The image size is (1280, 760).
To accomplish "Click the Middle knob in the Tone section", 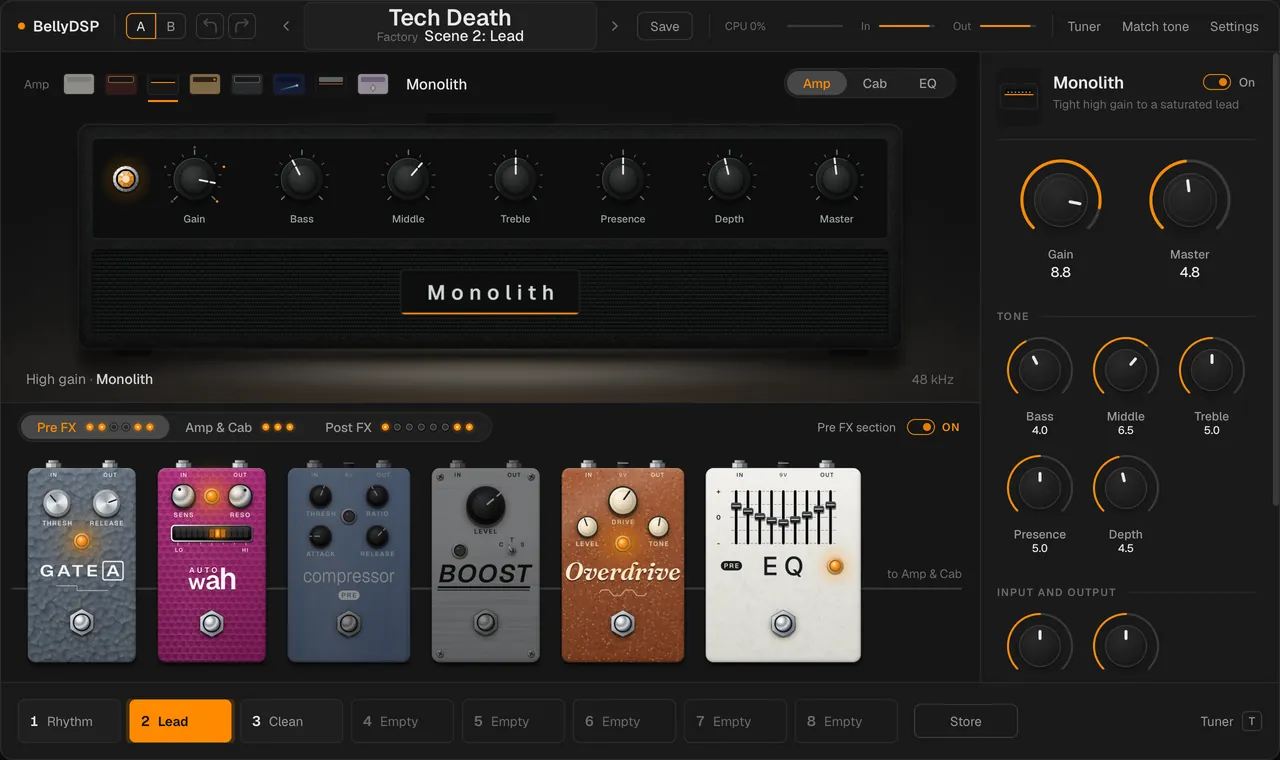I will click(1126, 371).
